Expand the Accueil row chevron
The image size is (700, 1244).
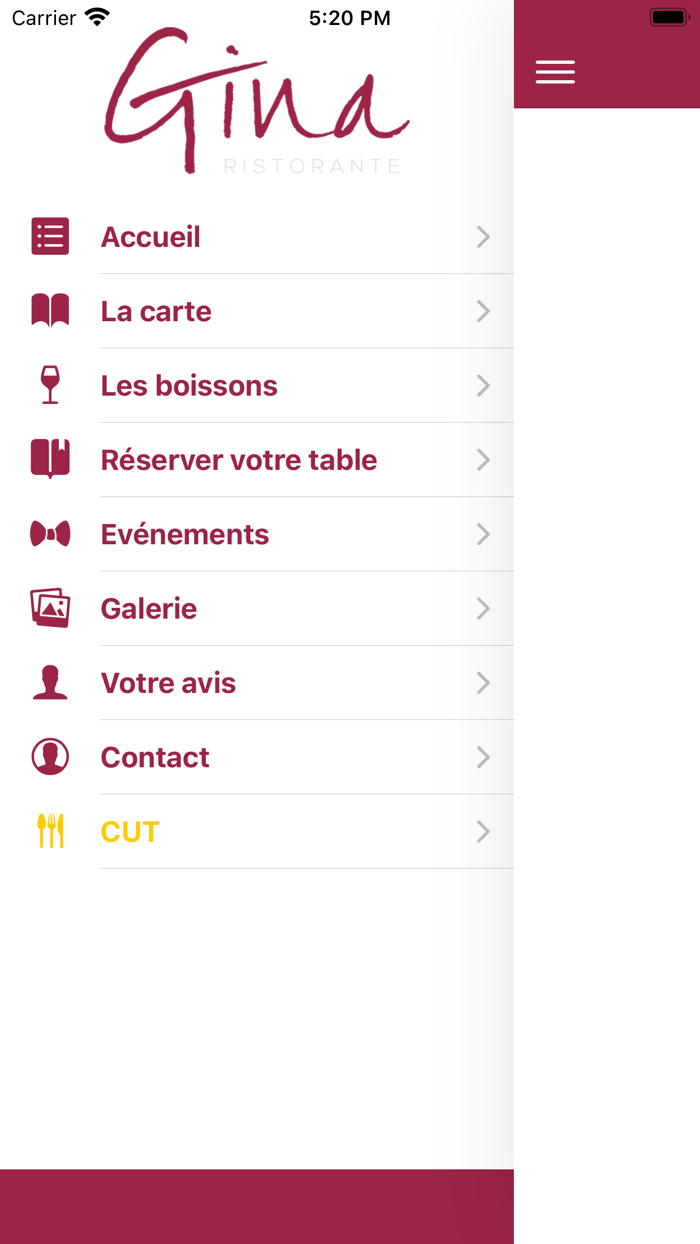pyautogui.click(x=483, y=237)
